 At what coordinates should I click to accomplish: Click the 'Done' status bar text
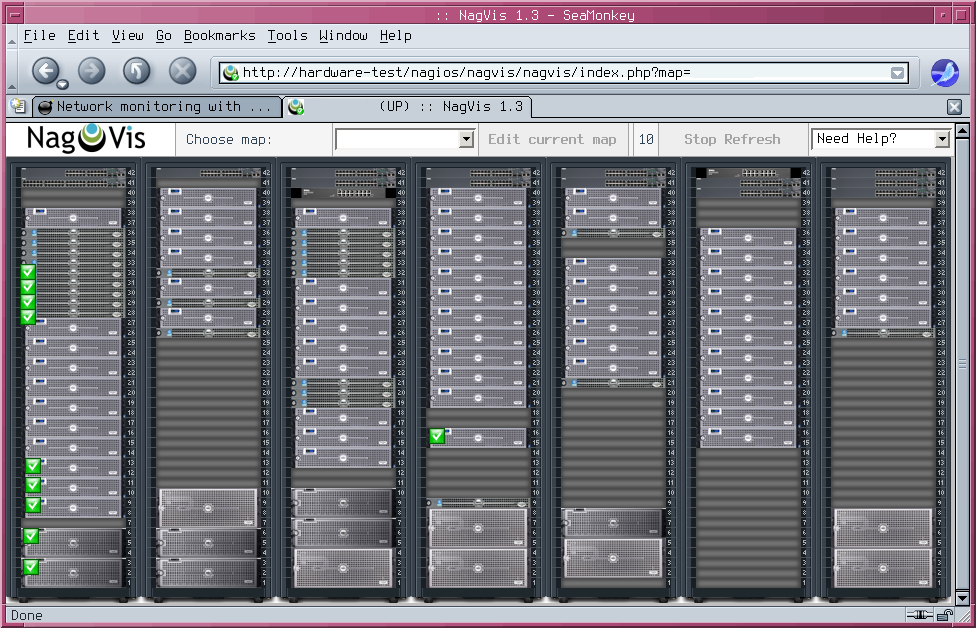point(27,616)
